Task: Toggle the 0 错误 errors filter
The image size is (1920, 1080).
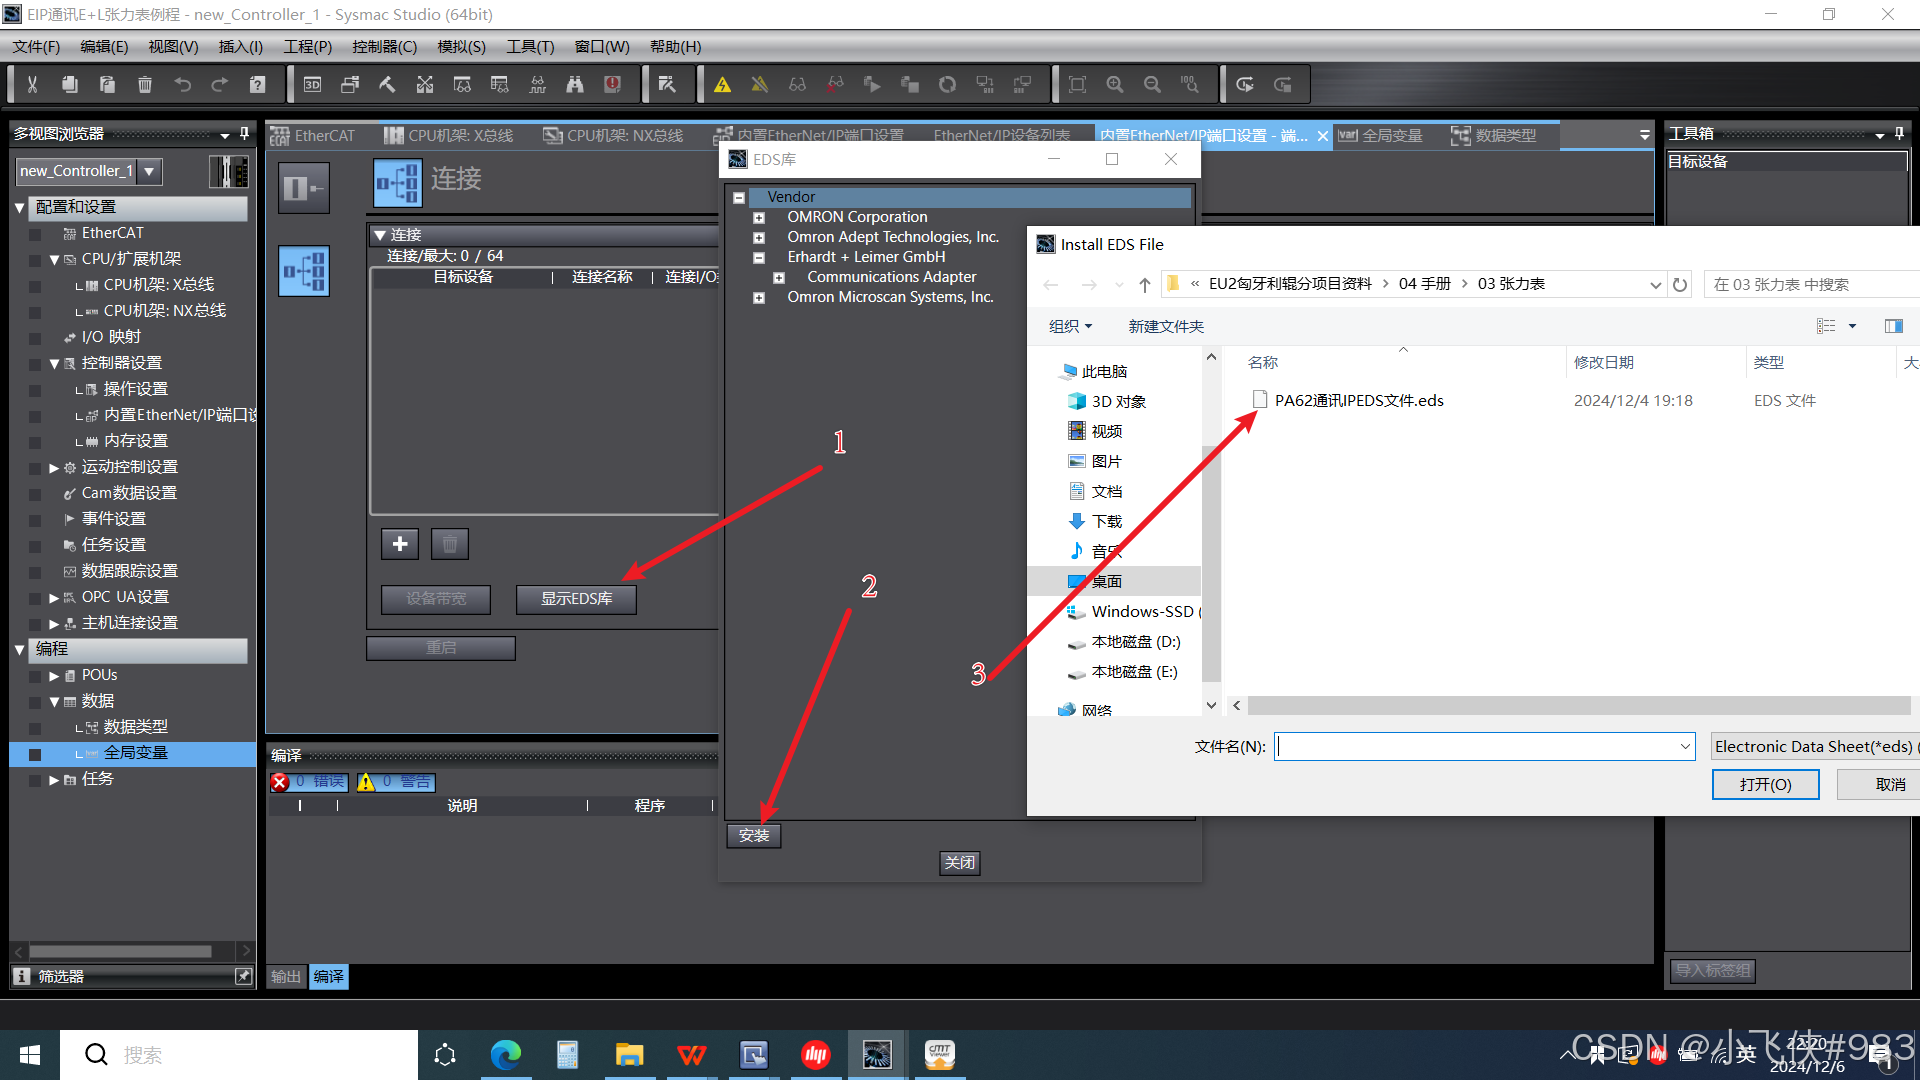Action: 310,782
